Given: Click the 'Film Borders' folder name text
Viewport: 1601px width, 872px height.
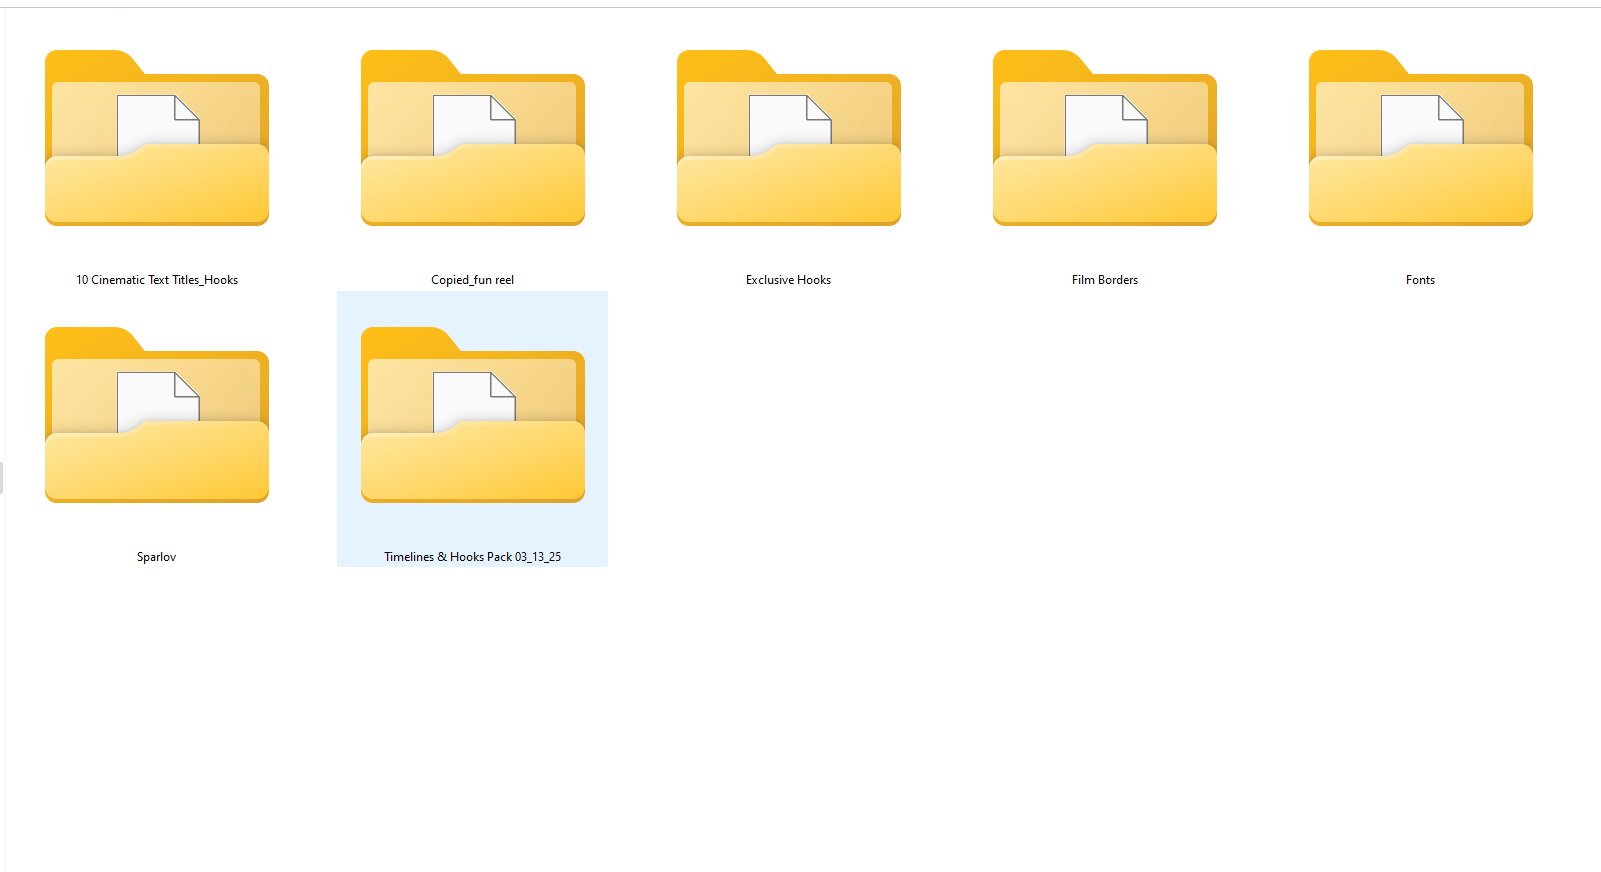Looking at the screenshot, I should pyautogui.click(x=1104, y=280).
